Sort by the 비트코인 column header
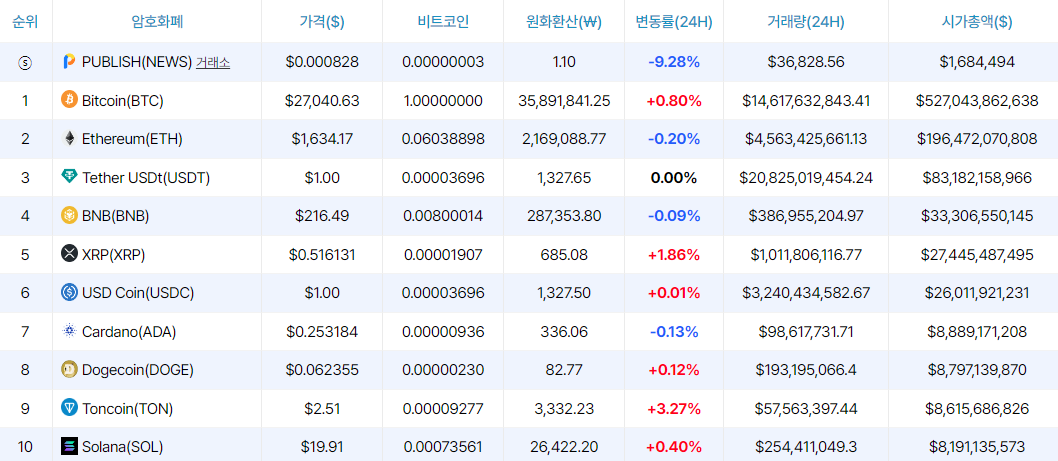This screenshot has width=1058, height=461. [443, 22]
